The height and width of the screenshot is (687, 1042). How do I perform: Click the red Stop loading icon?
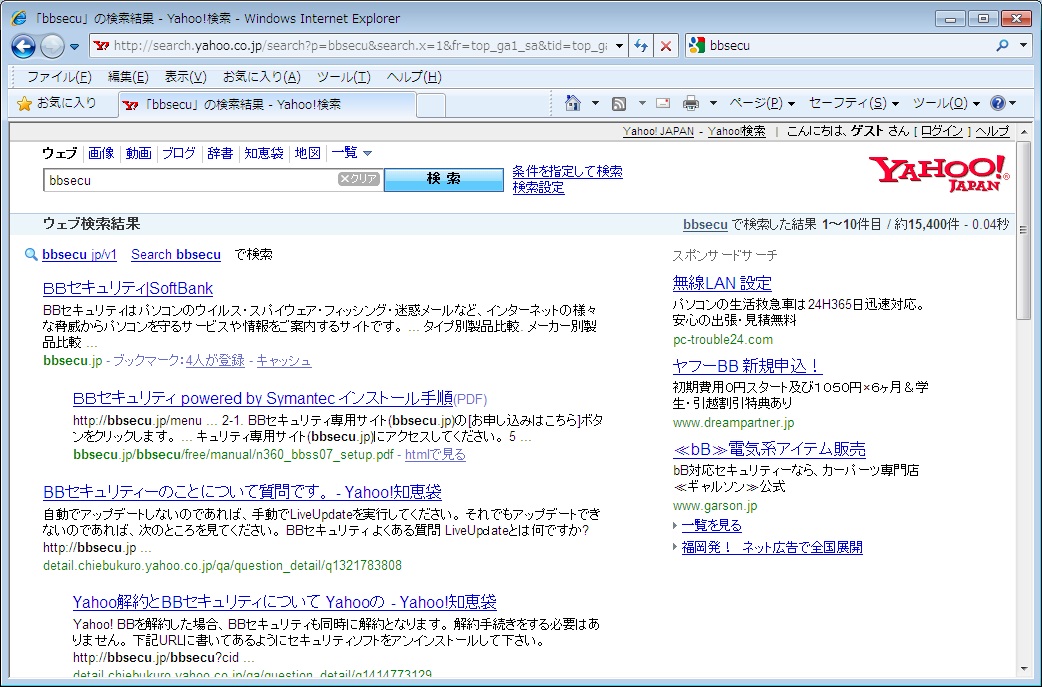(x=665, y=46)
